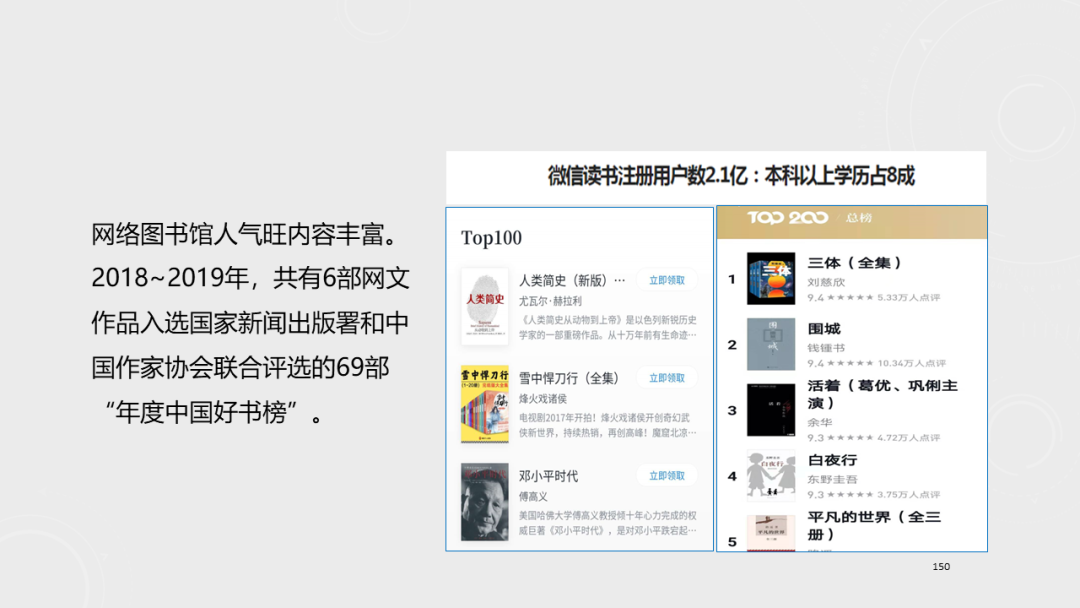Open 平凡的世界 cover thumbnail

pyautogui.click(x=771, y=533)
